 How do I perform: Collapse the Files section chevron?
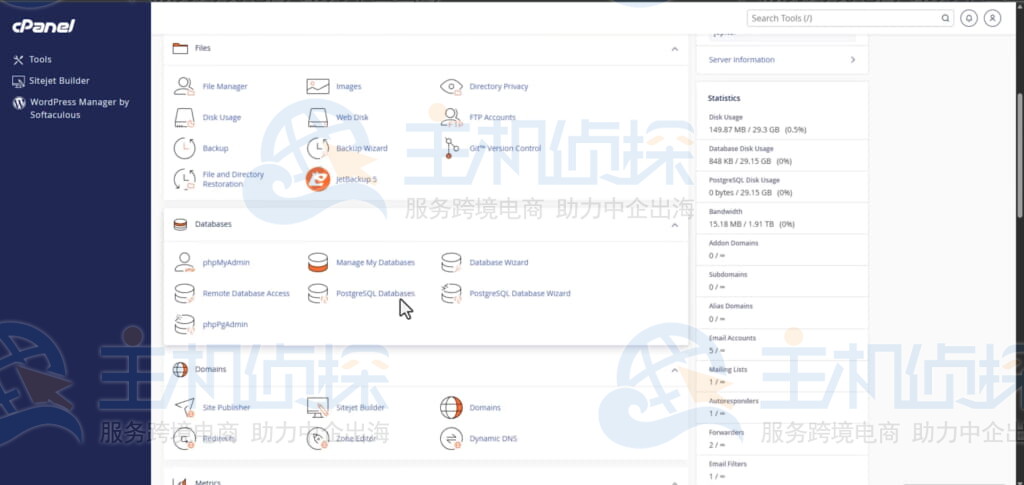(x=675, y=49)
